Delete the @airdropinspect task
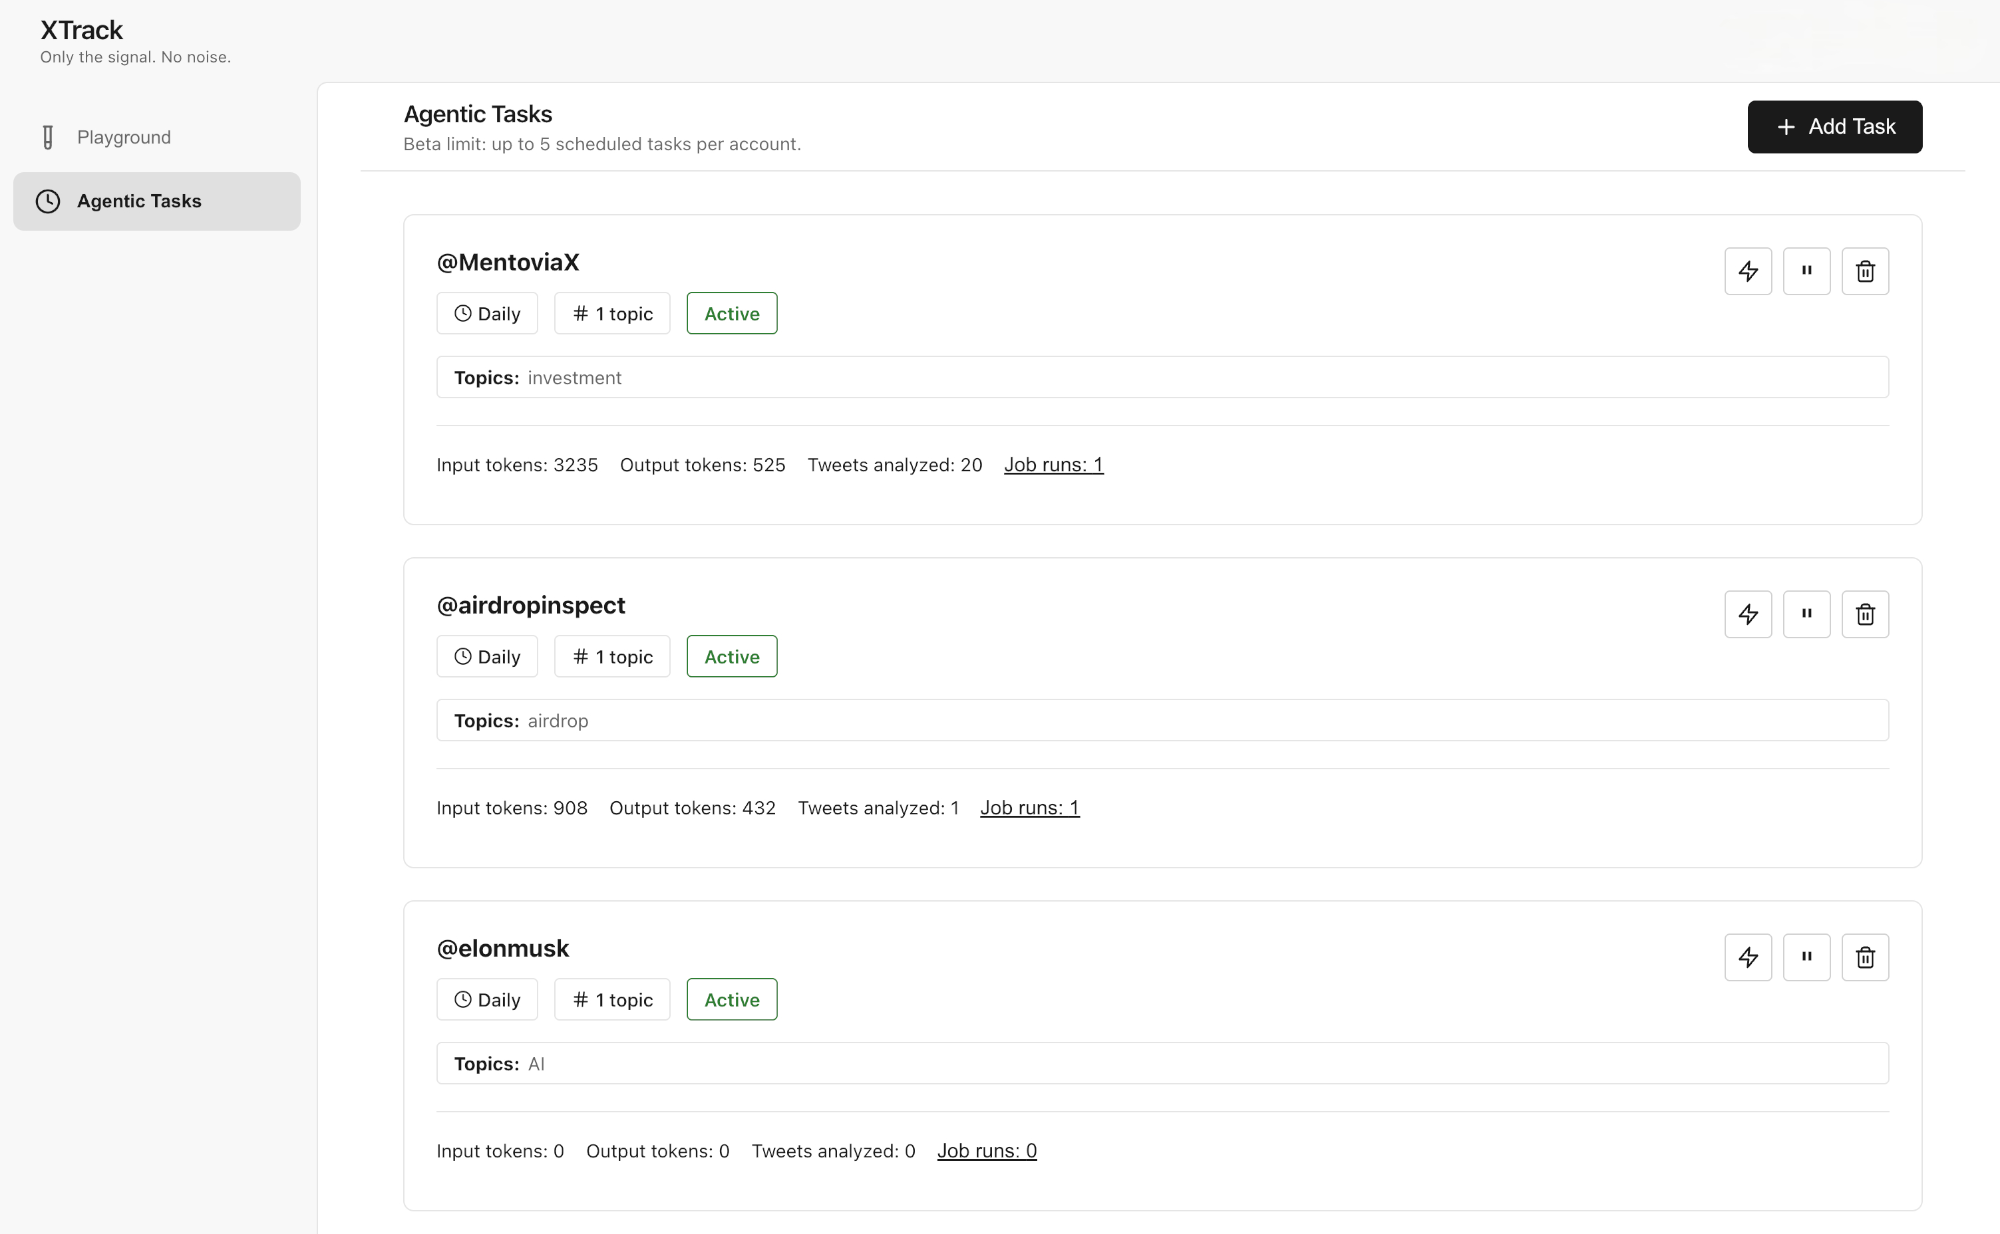 tap(1865, 613)
